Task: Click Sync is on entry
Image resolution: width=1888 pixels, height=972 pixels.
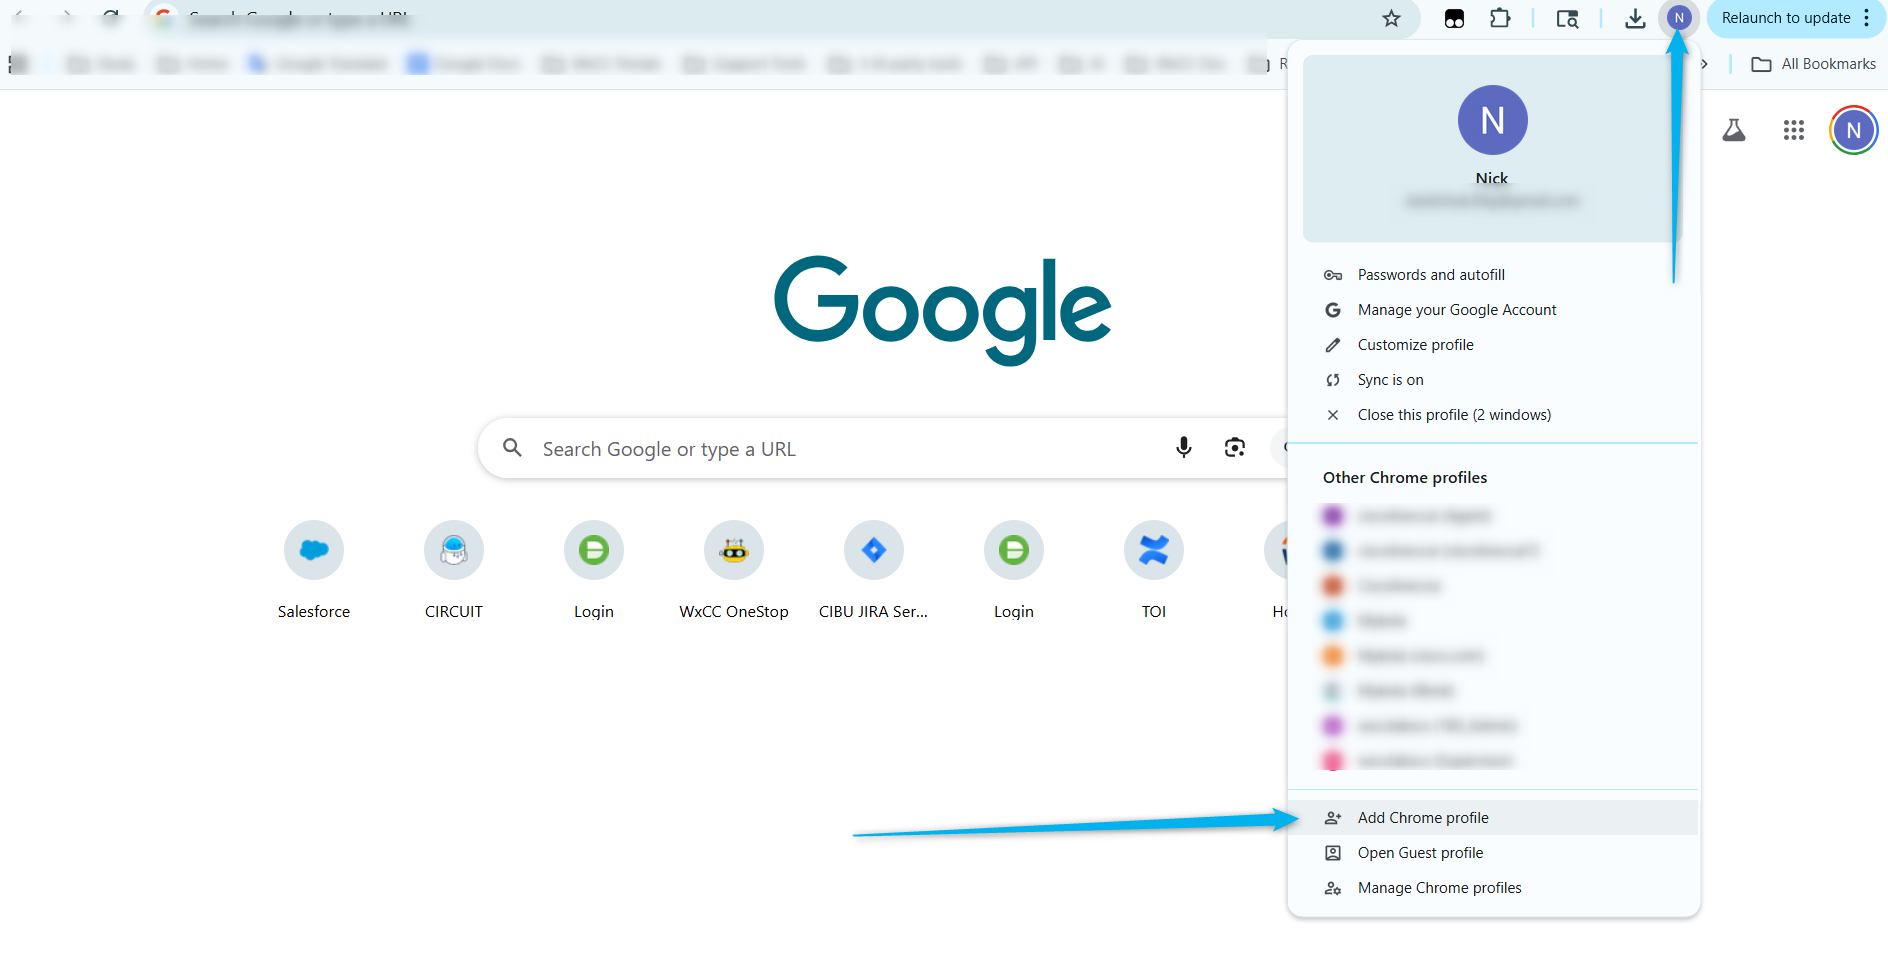Action: tap(1390, 380)
